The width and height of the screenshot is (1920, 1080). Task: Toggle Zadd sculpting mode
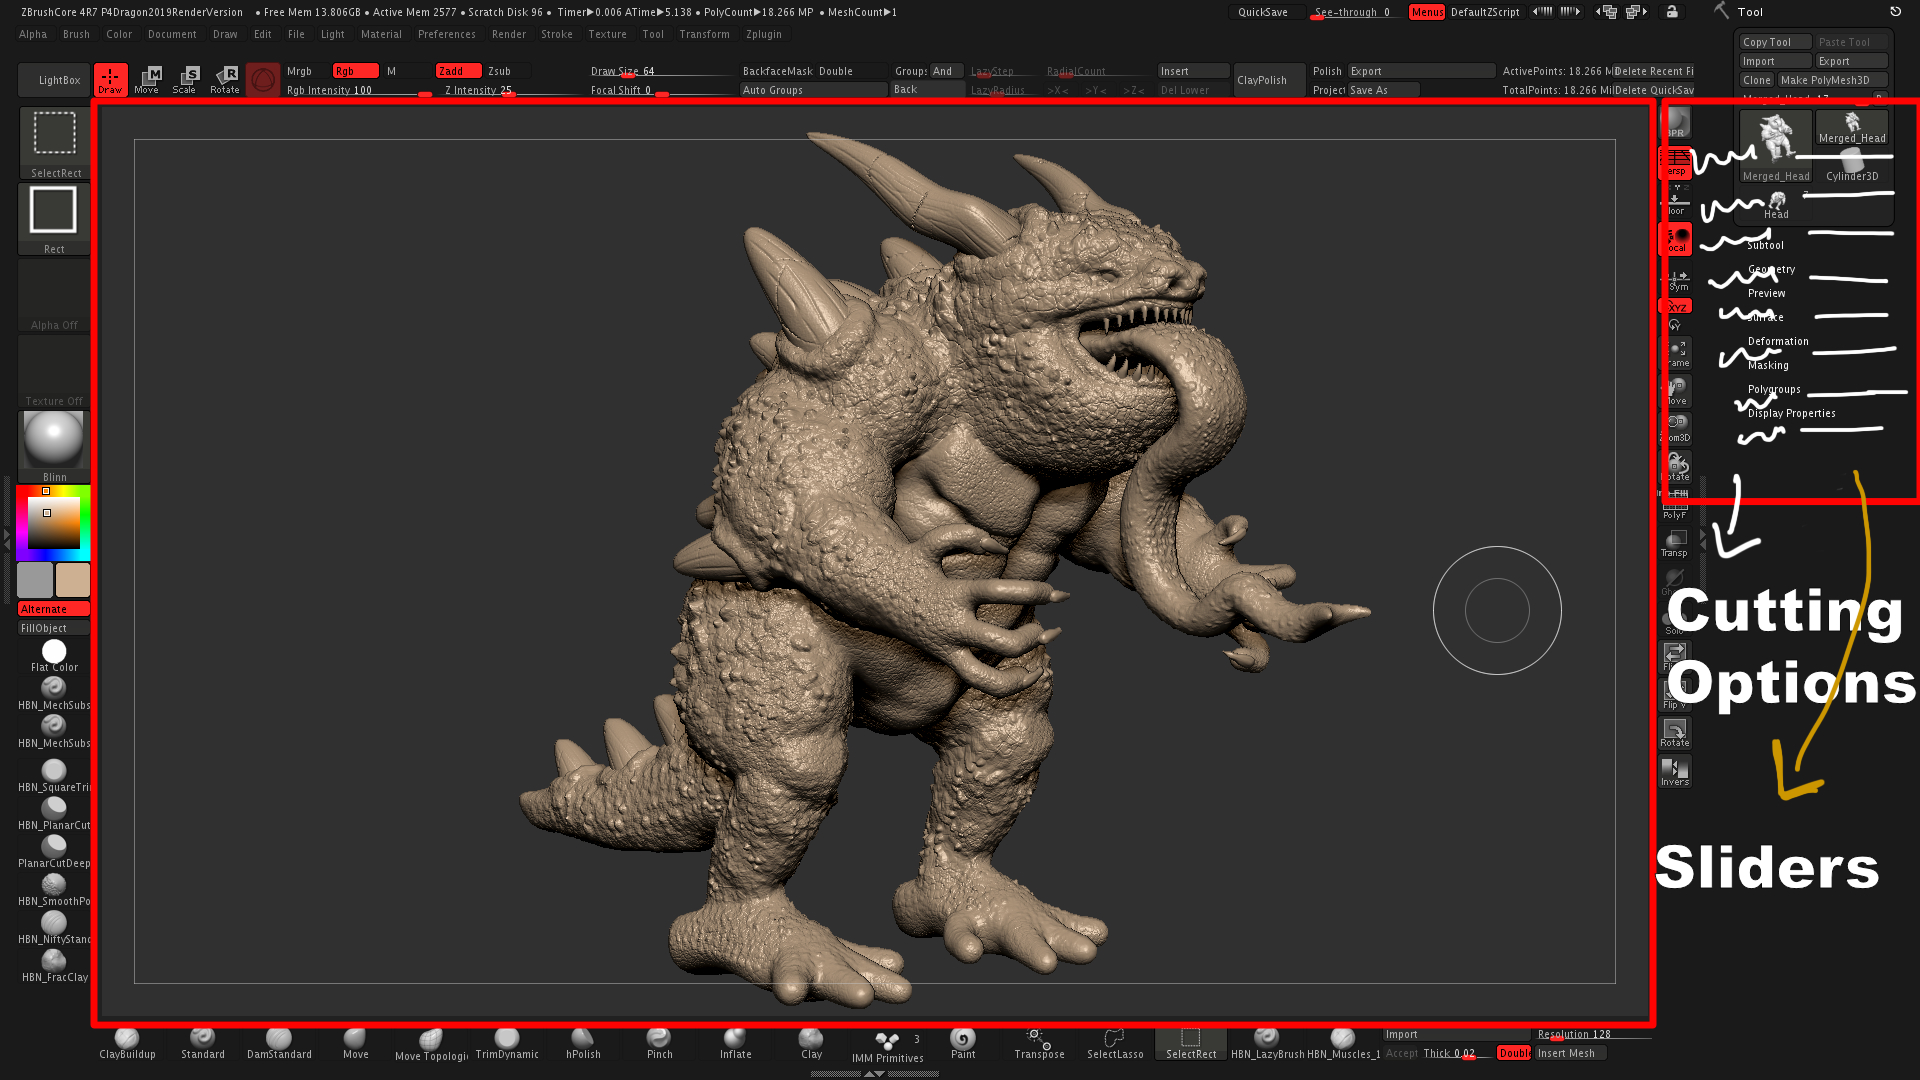pos(451,71)
